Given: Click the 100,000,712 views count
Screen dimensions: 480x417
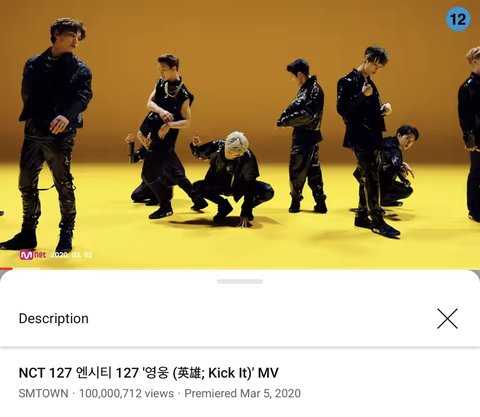Looking at the screenshot, I should tap(127, 393).
